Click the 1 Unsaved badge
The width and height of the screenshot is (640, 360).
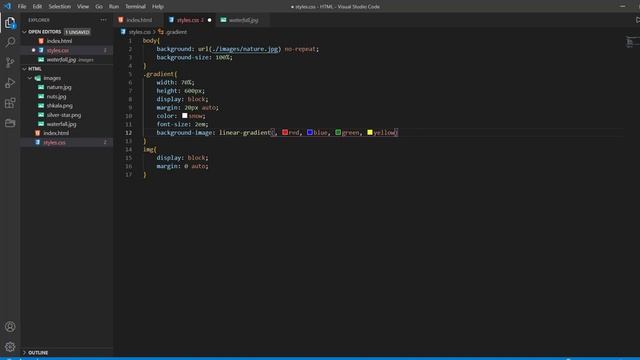[x=78, y=32]
